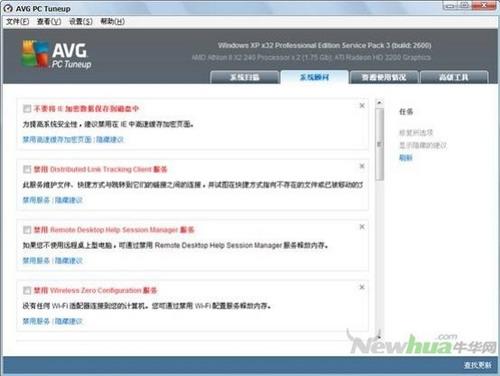Screen dimensions: 500x376
Task: Click 隐藏建议 in the IE encrypted data card
Action: 110,140
